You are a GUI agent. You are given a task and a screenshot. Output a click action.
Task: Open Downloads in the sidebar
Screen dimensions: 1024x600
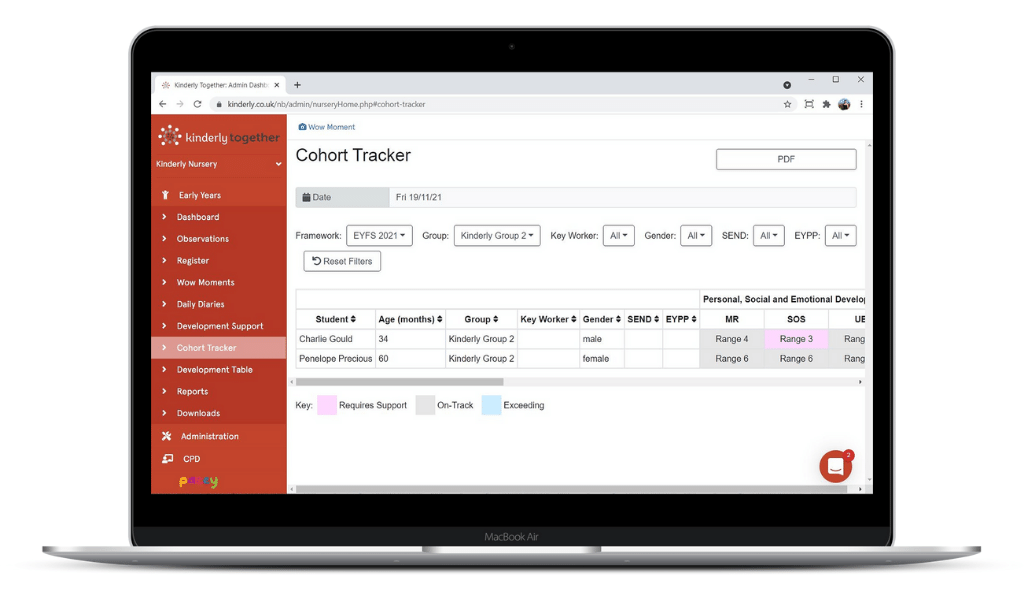point(219,413)
